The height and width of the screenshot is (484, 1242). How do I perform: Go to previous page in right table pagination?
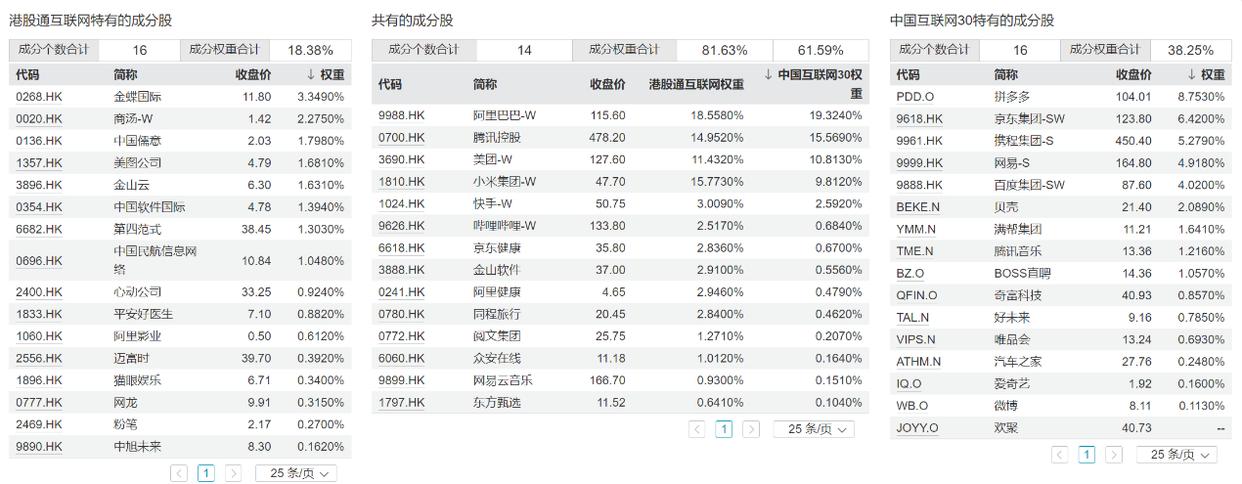[x=1060, y=454]
